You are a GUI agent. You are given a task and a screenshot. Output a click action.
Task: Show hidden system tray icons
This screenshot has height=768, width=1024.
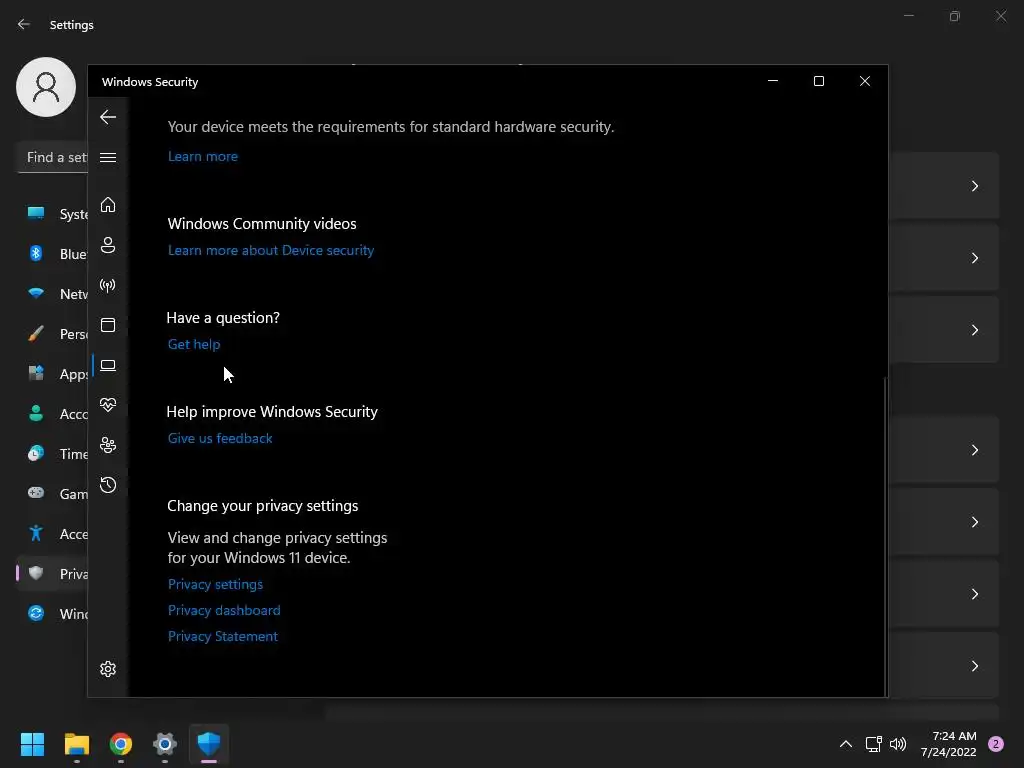coord(846,744)
